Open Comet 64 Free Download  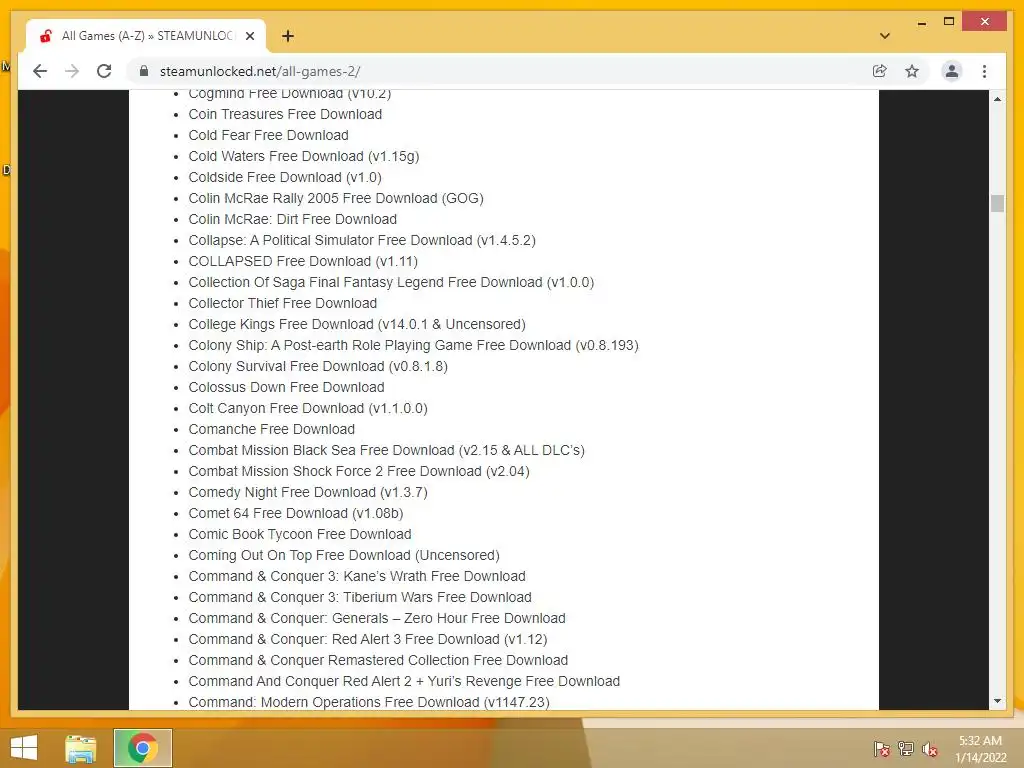[296, 513]
